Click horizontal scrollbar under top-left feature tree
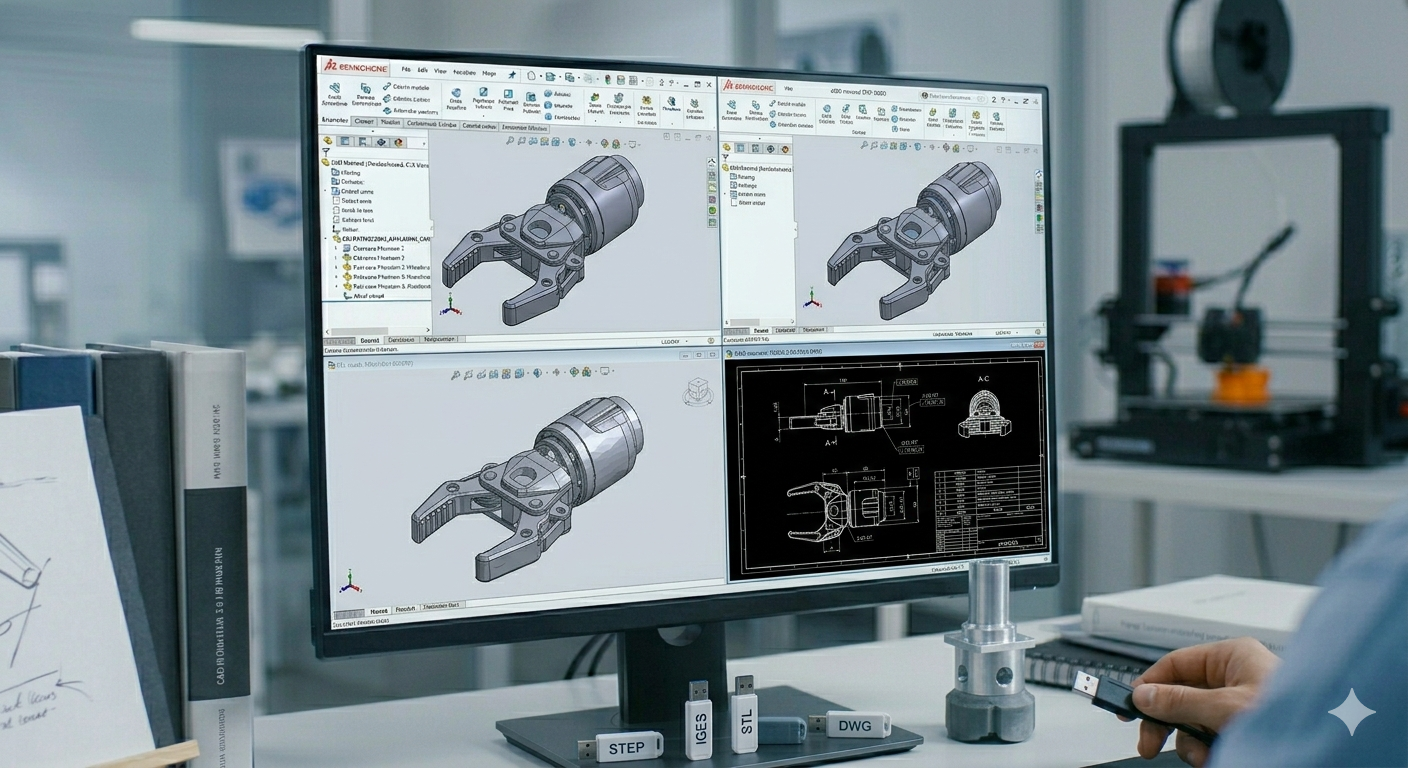This screenshot has height=768, width=1408. coord(377,331)
